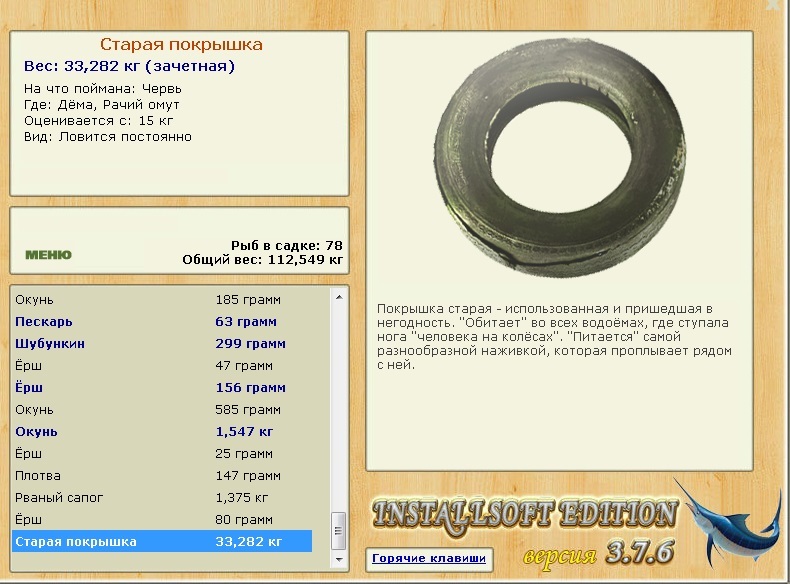
Task: Select the Ёрш 156 грамм row
Action: pyautogui.click(x=162, y=387)
